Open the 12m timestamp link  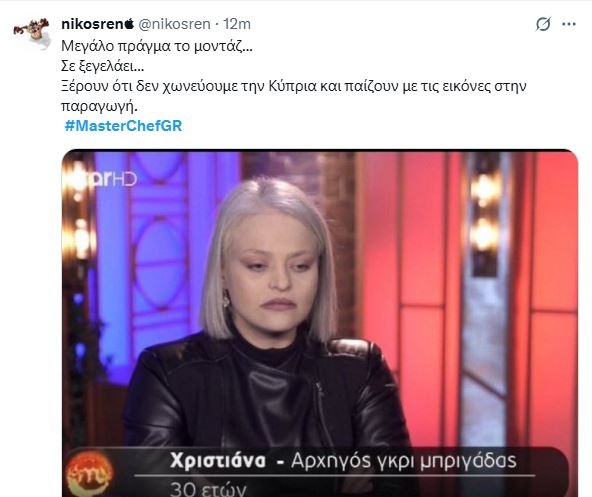237,24
